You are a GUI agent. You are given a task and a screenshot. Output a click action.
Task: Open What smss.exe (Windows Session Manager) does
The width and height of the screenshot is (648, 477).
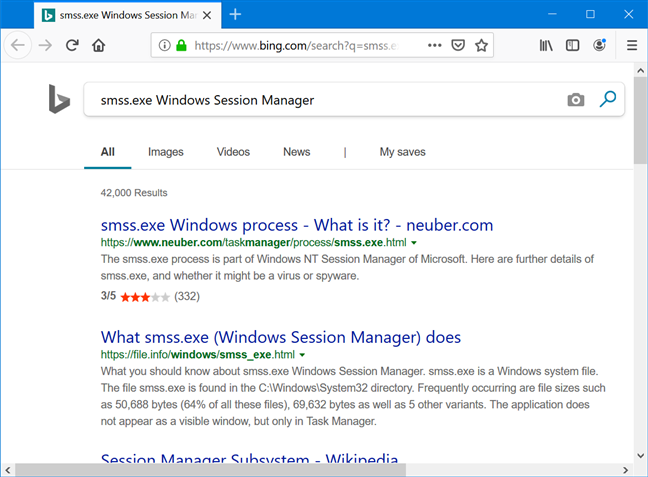pyautogui.click(x=281, y=338)
